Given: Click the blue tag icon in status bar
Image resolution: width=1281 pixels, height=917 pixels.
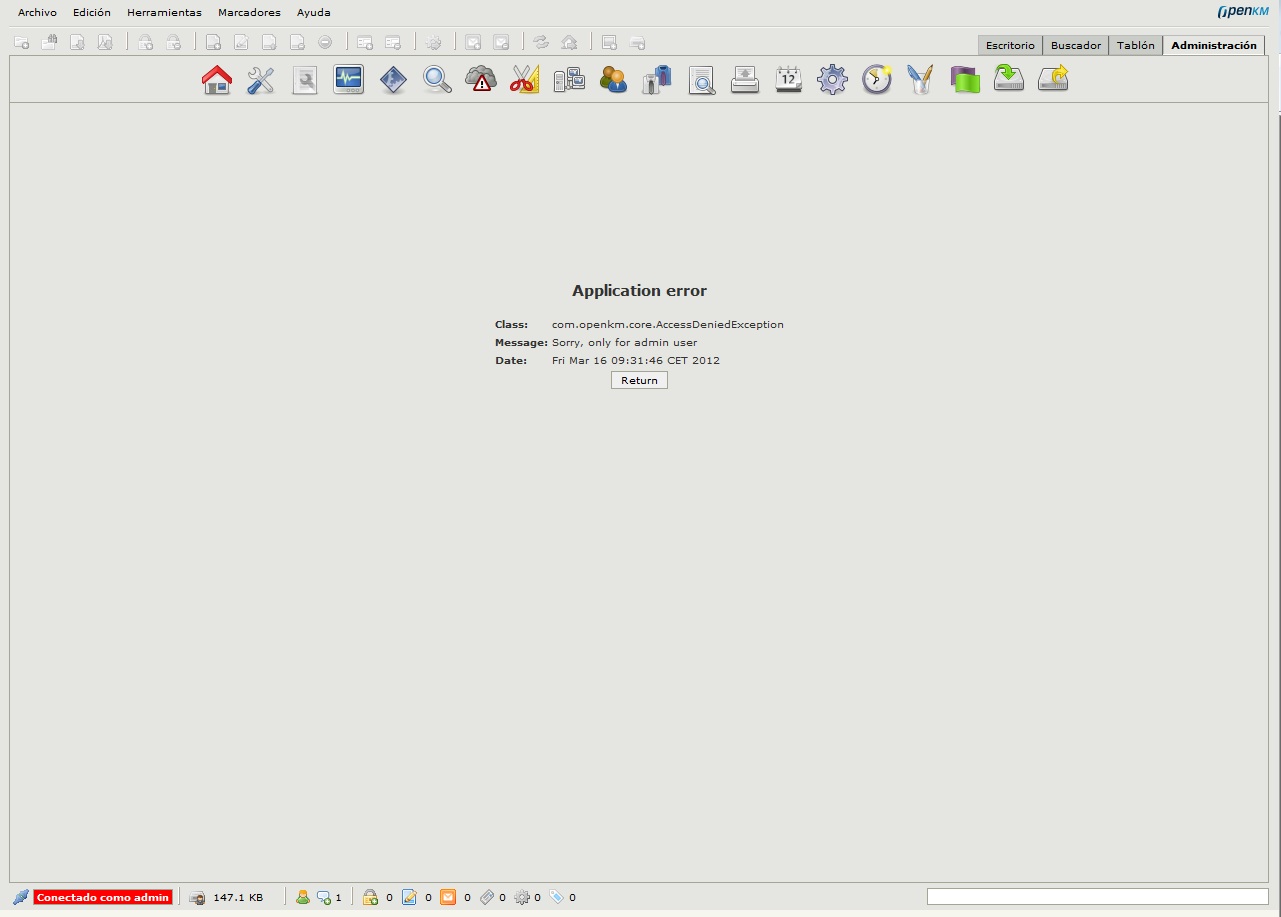Looking at the screenshot, I should 557,897.
